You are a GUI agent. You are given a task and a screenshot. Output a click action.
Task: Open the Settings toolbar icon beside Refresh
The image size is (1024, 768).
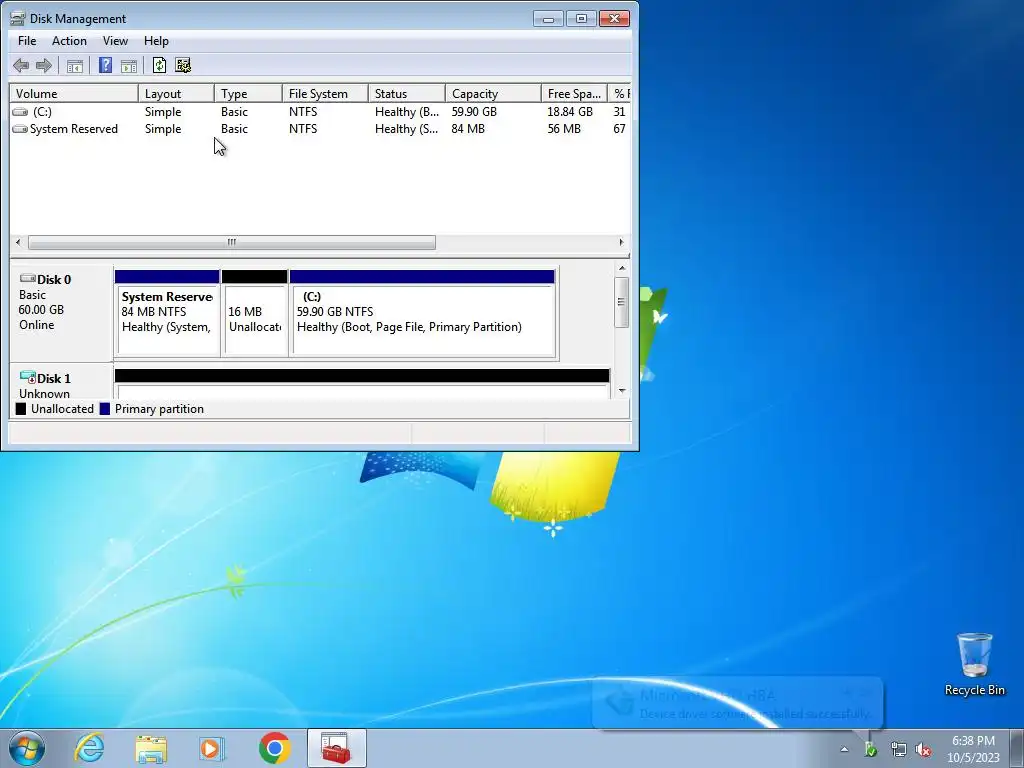click(183, 65)
